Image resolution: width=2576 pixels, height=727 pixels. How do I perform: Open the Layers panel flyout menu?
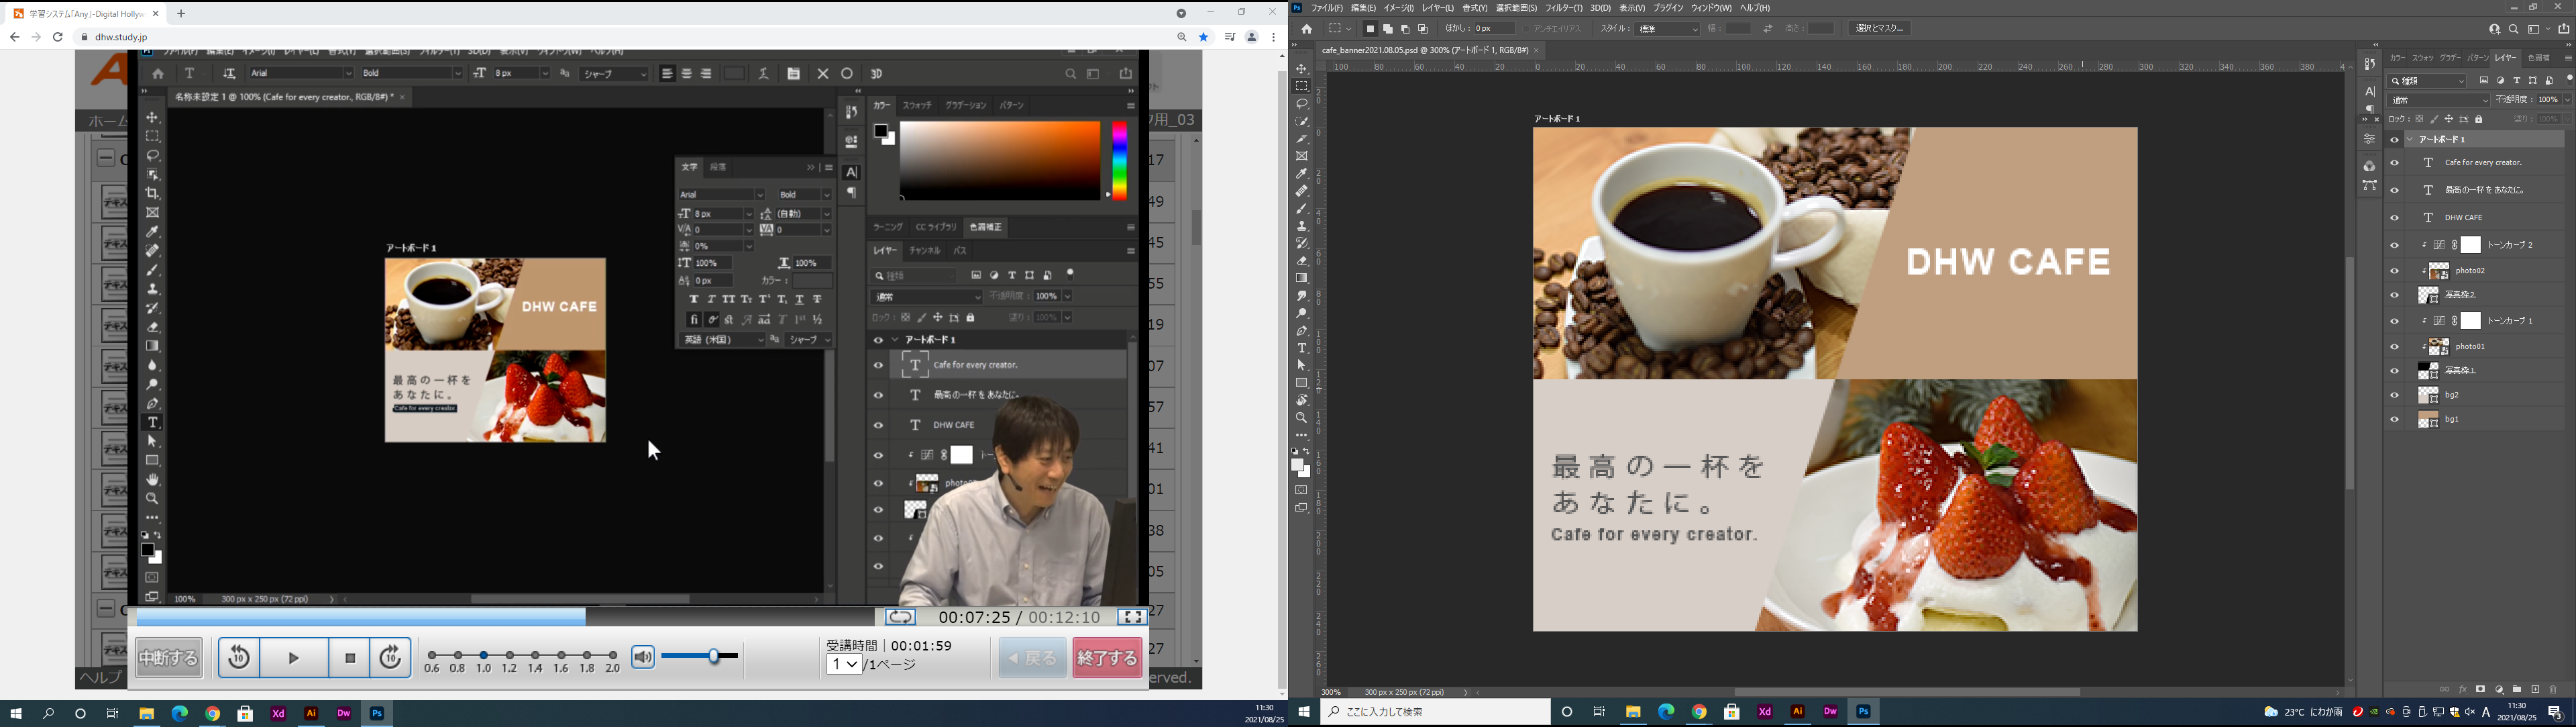[x=2568, y=58]
